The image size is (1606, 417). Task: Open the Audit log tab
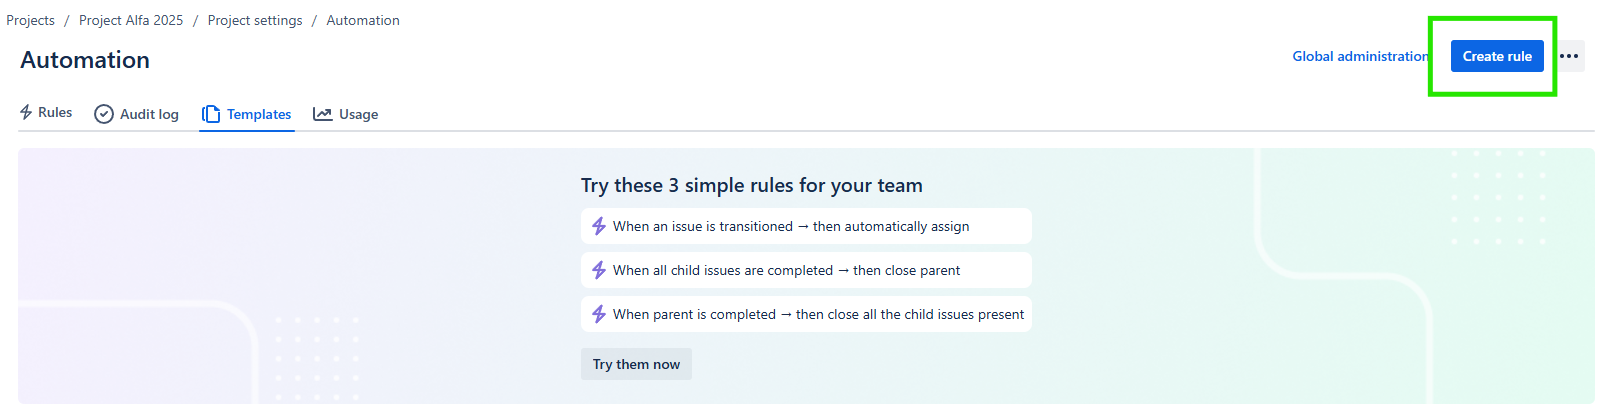149,115
